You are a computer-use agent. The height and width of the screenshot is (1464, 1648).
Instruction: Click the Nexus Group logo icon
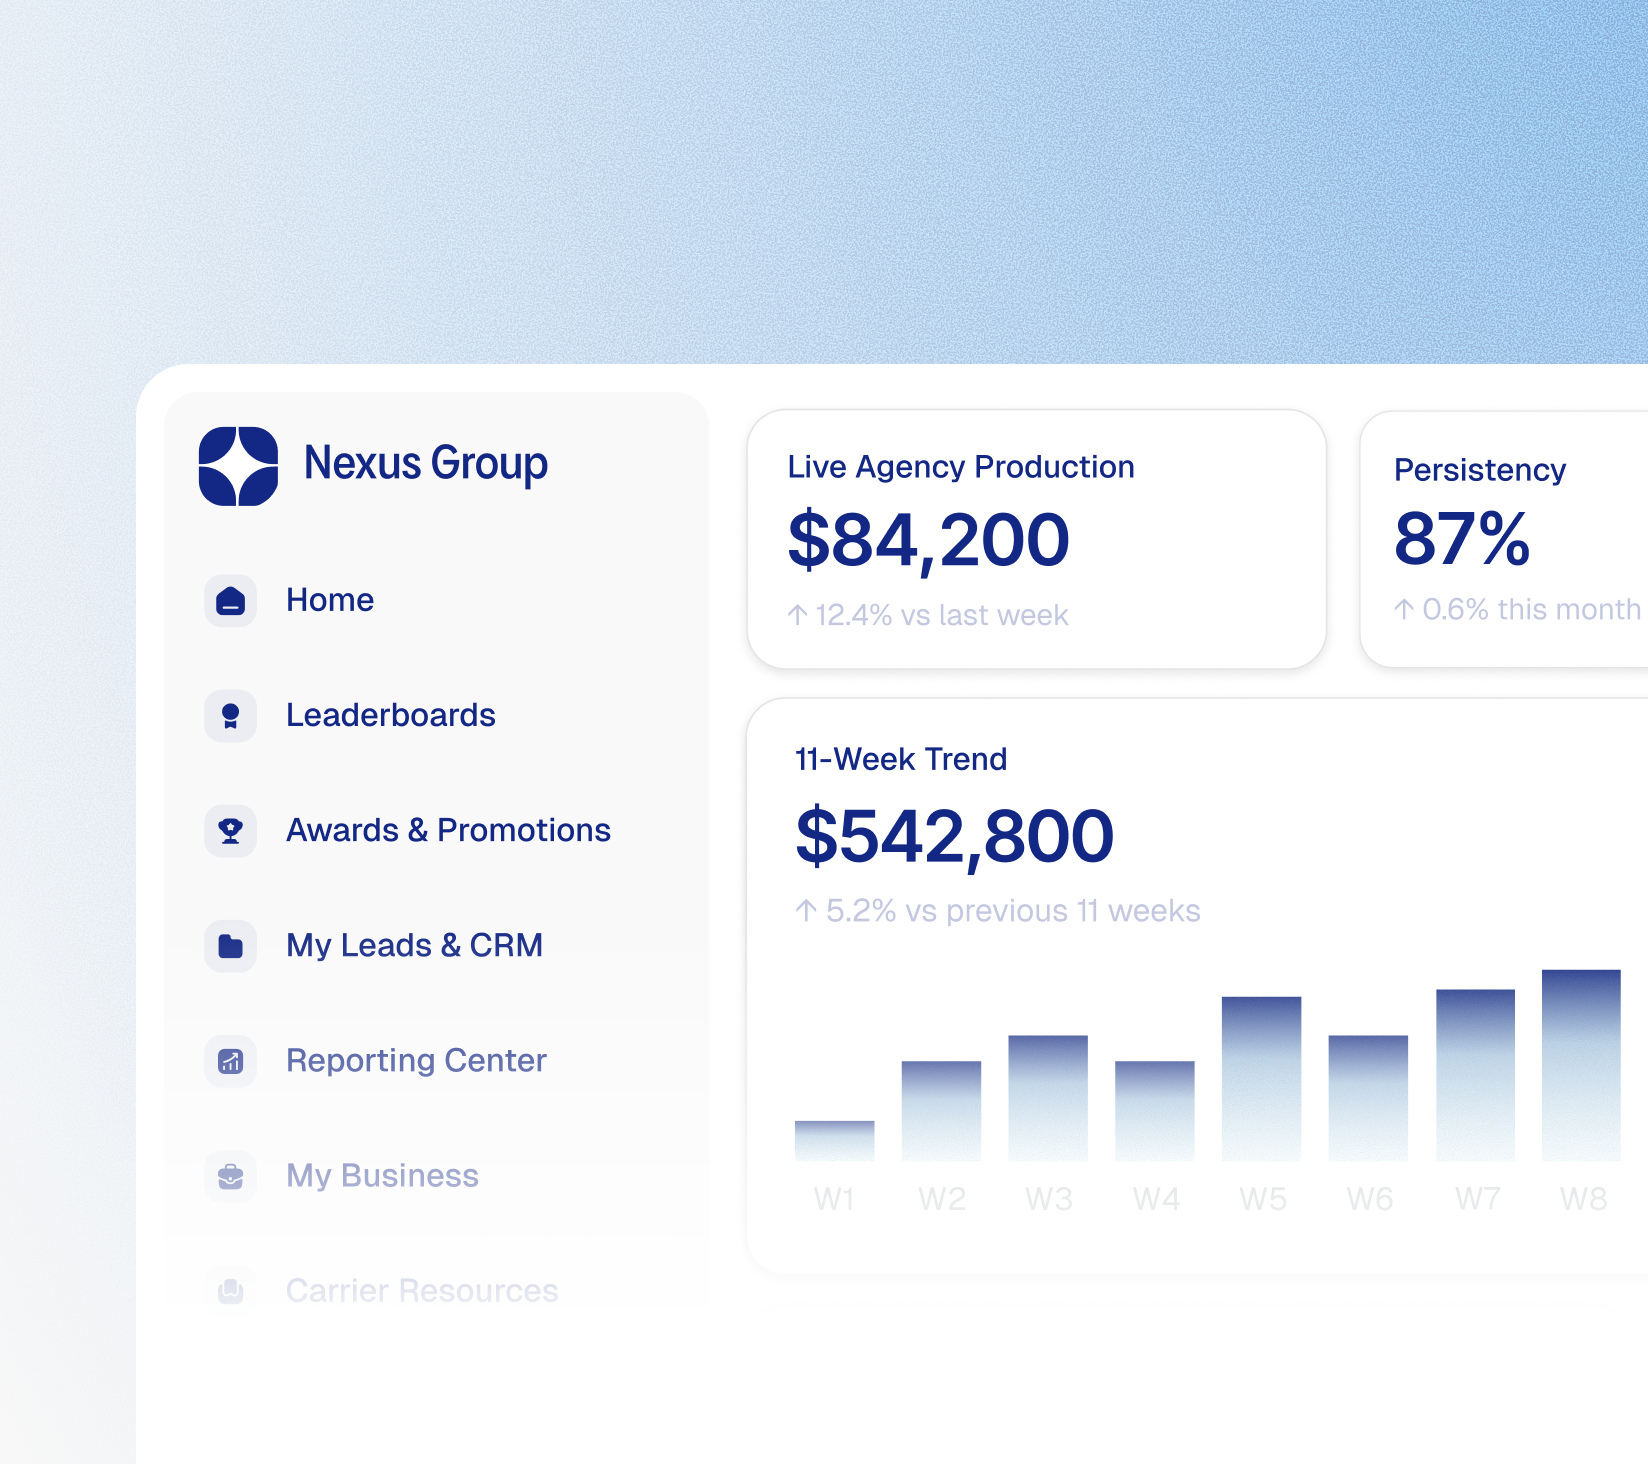[238, 466]
